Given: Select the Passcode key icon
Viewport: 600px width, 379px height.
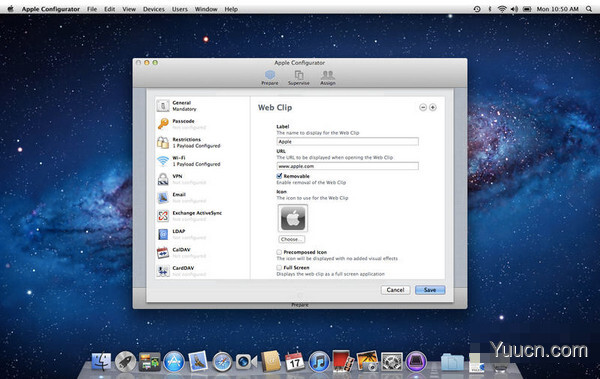Looking at the screenshot, I should [163, 124].
